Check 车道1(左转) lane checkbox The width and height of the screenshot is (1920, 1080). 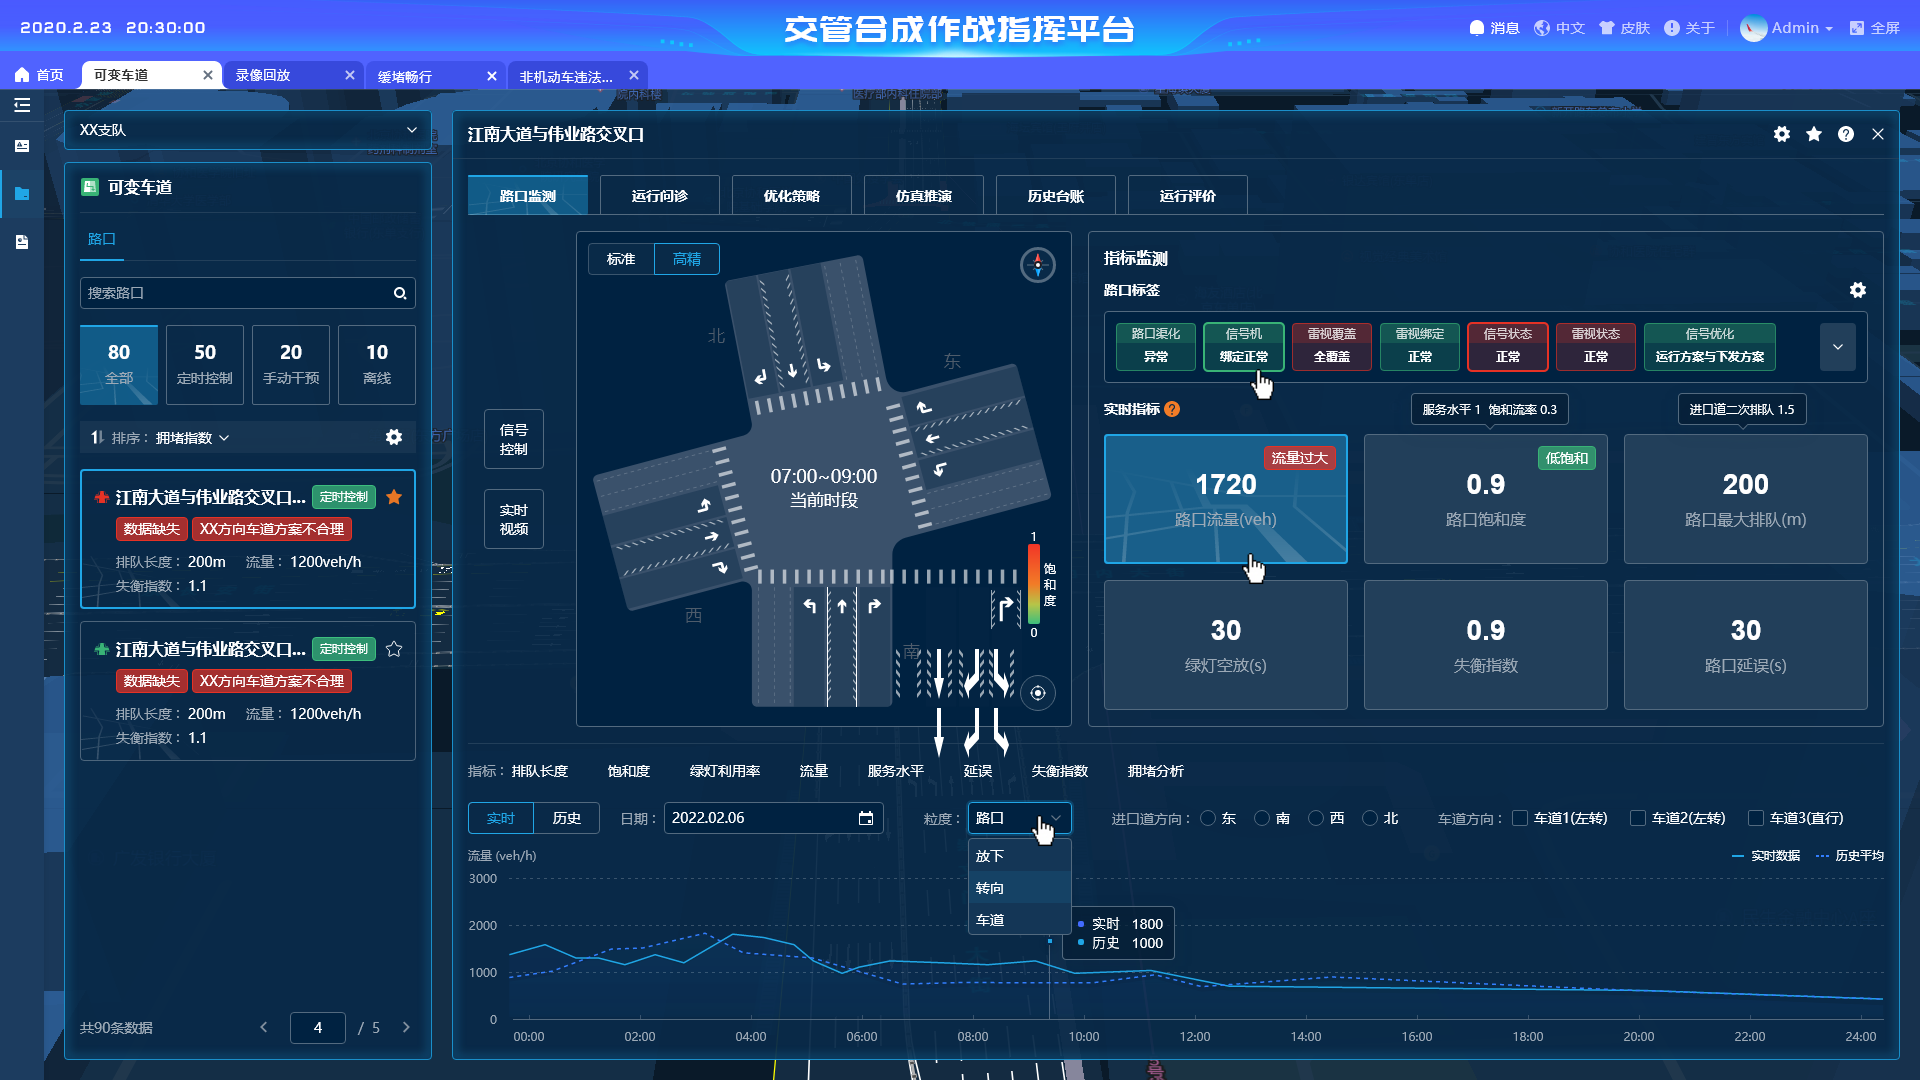pos(1520,818)
